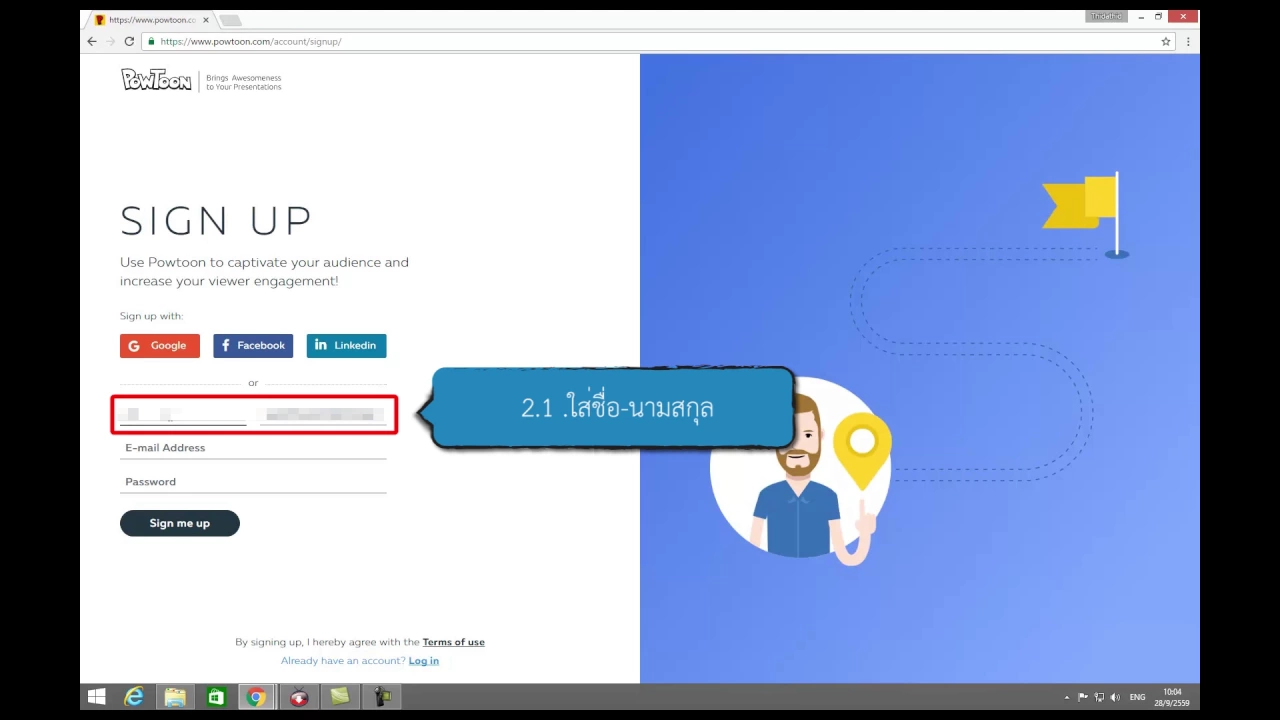Open the green notes taskbar icon

coord(340,697)
